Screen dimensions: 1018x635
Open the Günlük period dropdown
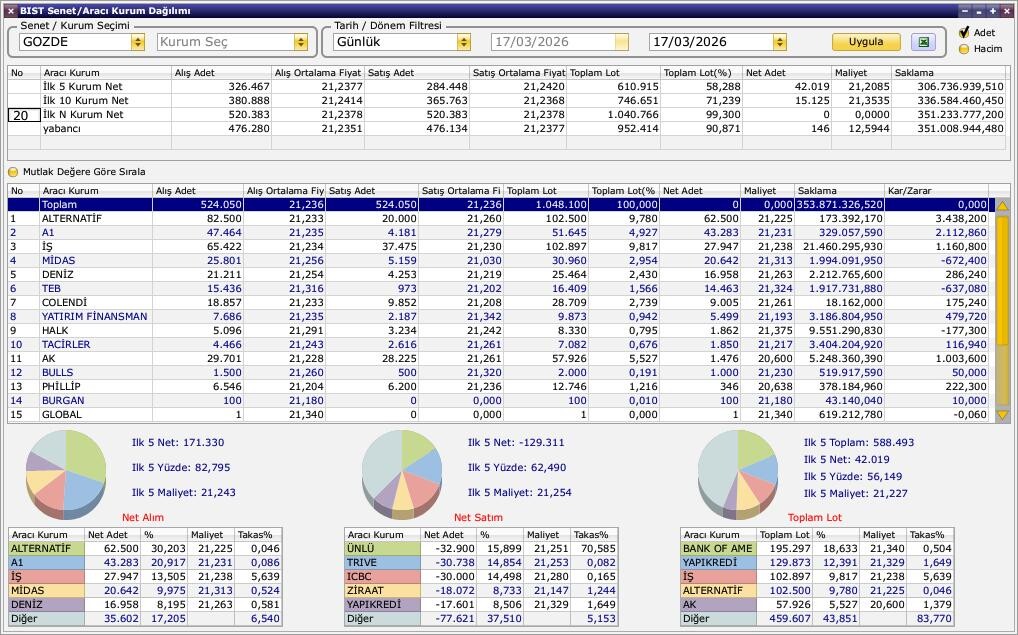[x=463, y=42]
